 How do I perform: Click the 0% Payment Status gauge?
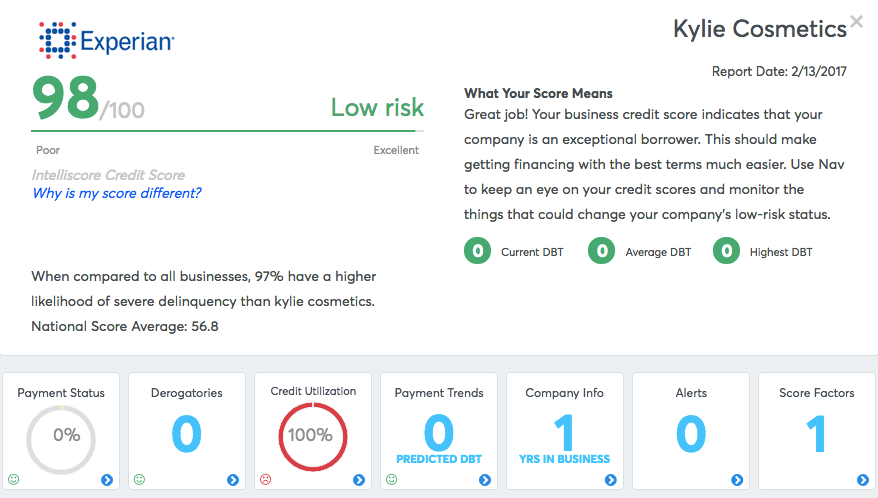point(61,440)
